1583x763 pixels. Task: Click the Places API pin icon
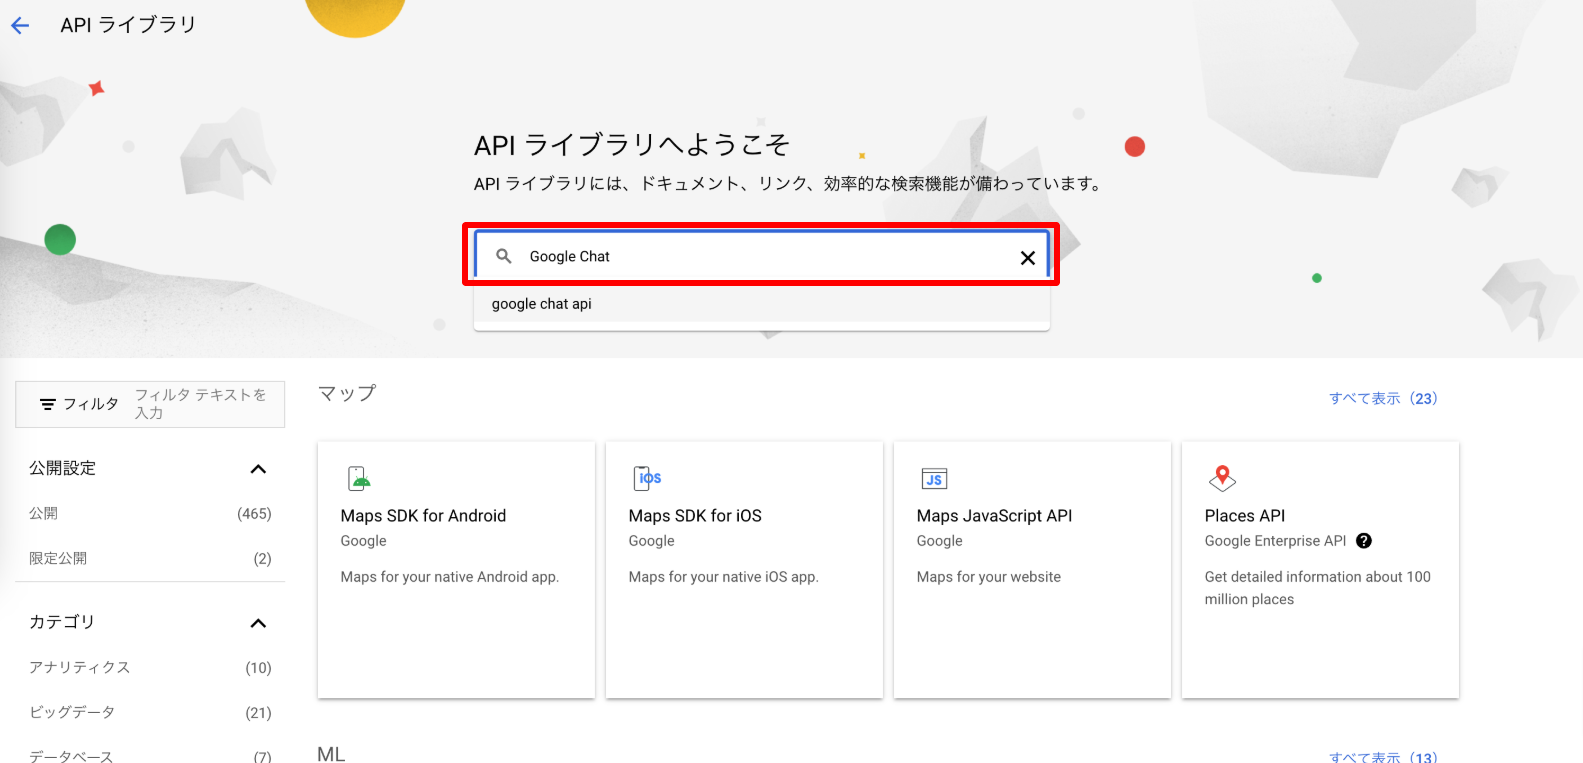(1222, 478)
